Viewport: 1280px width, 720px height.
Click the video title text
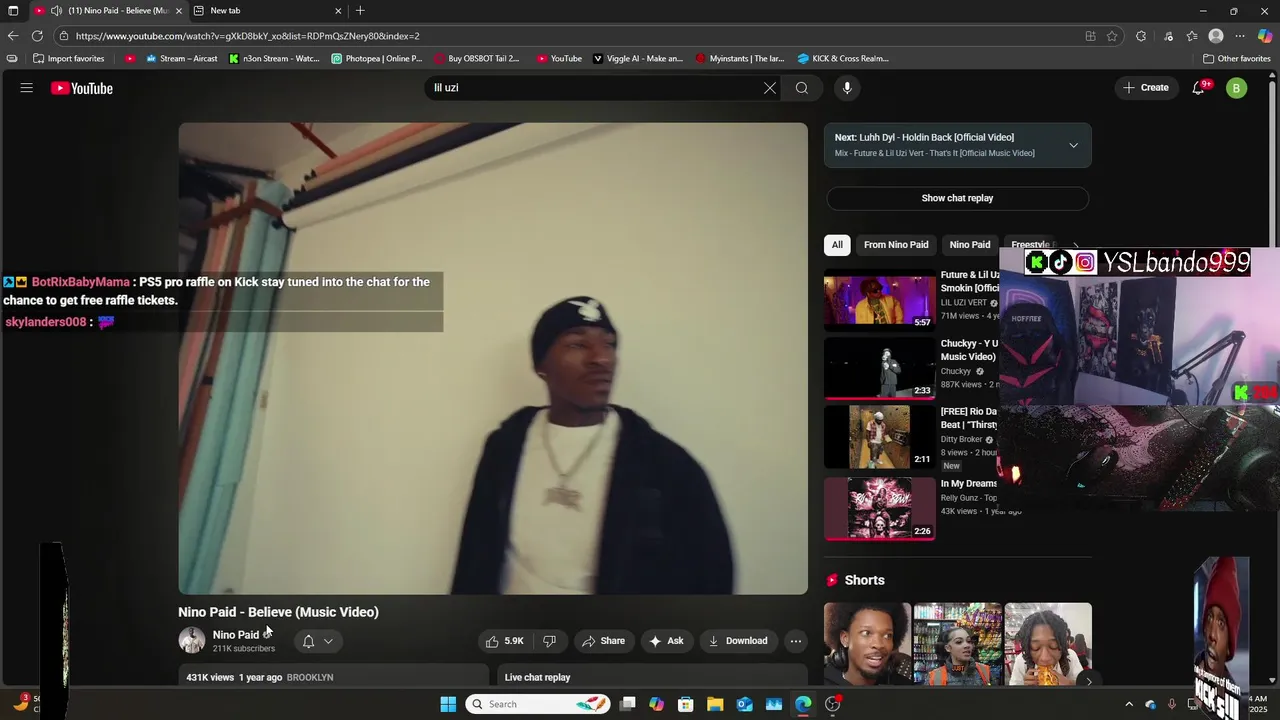click(x=278, y=612)
